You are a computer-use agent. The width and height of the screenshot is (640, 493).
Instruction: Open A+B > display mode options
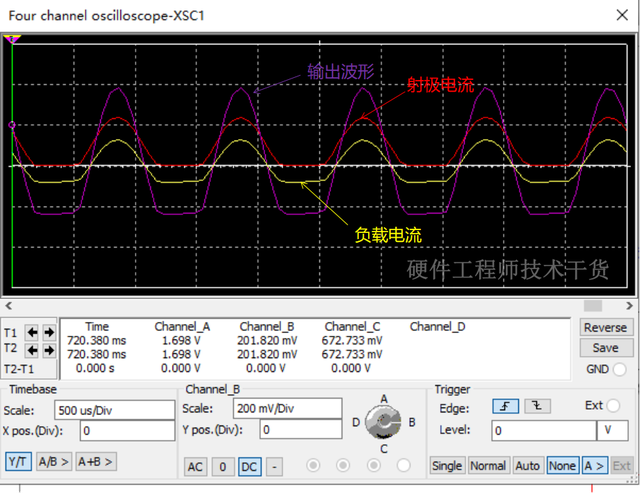[x=95, y=462]
